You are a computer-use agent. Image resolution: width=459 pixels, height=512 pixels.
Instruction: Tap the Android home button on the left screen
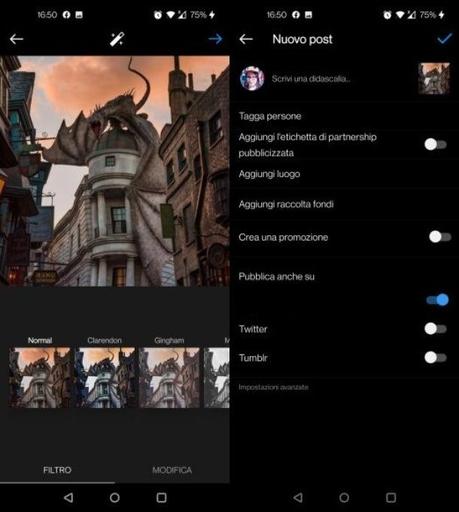(115, 498)
